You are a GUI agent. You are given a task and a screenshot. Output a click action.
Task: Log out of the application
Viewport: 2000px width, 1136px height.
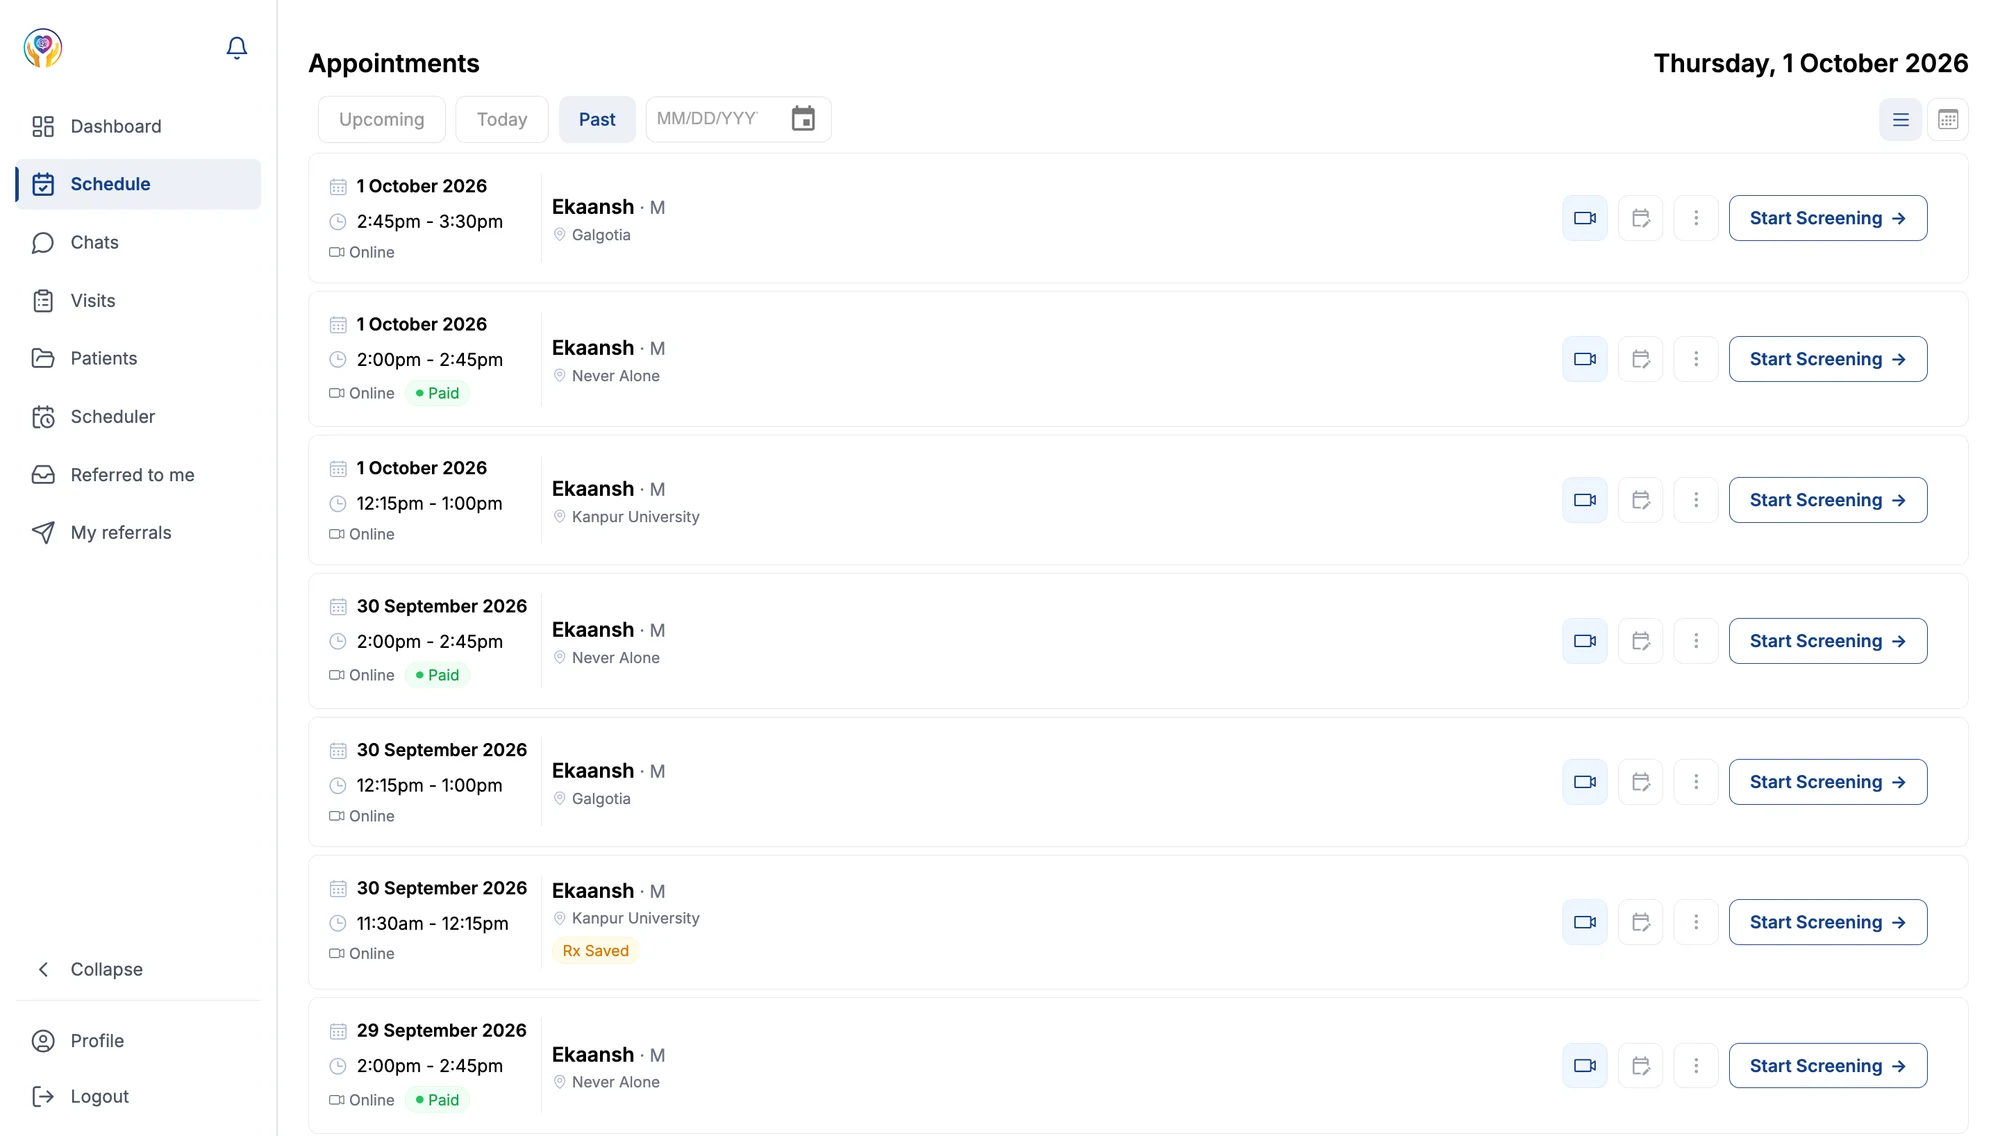pos(138,1097)
